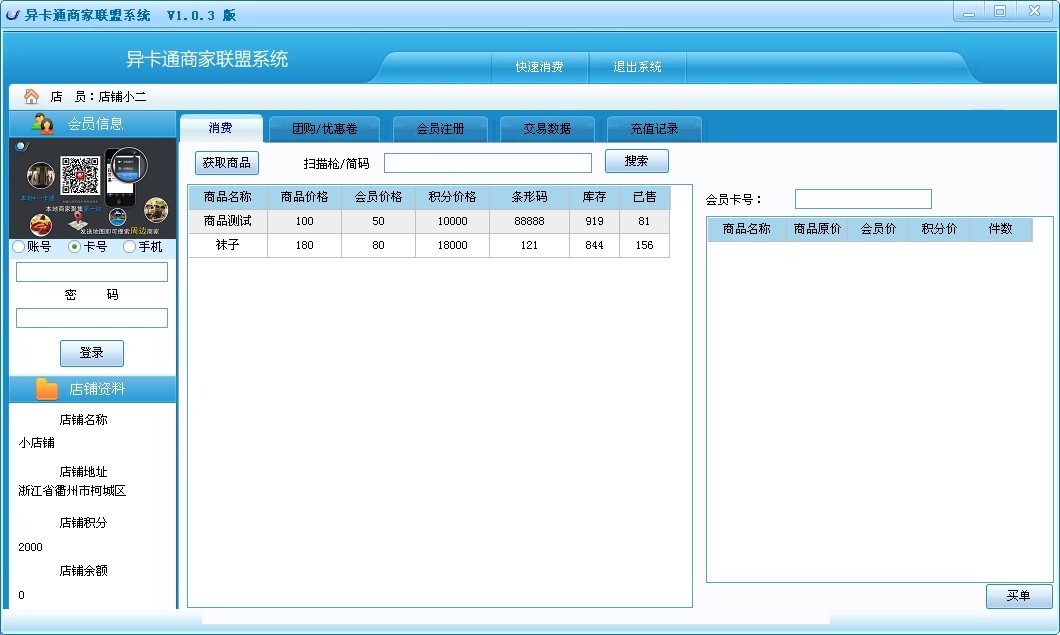Click barcode cell 88888
Viewport: 1060px width, 635px height.
(x=529, y=221)
